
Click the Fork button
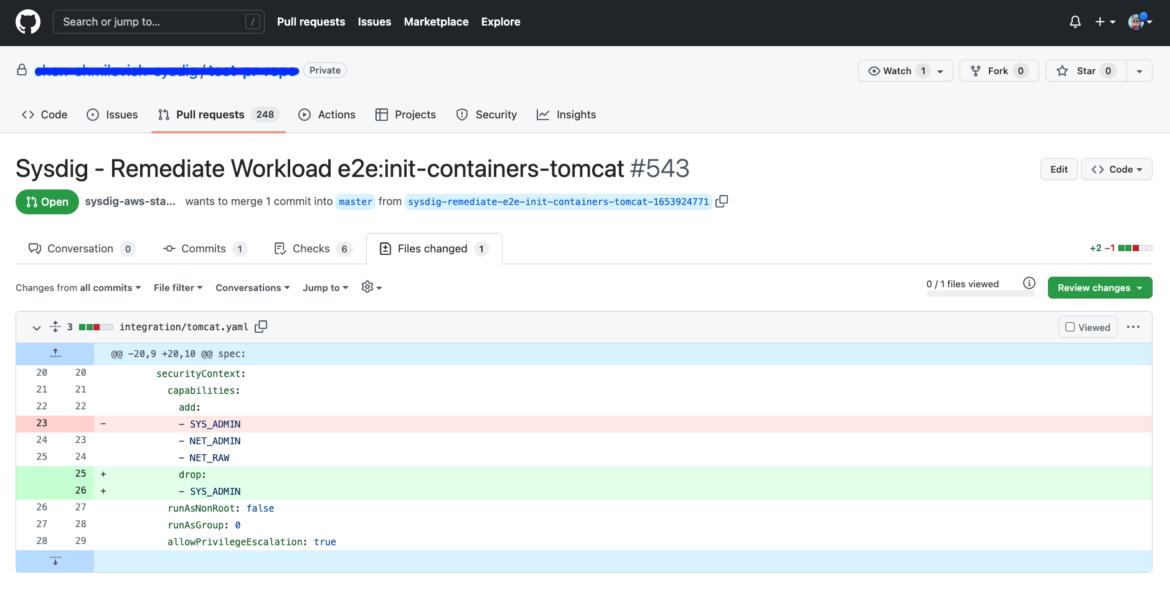click(x=999, y=71)
